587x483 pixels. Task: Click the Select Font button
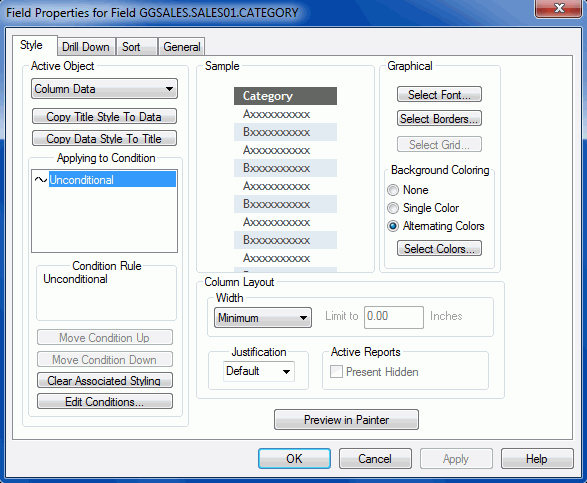coord(439,94)
